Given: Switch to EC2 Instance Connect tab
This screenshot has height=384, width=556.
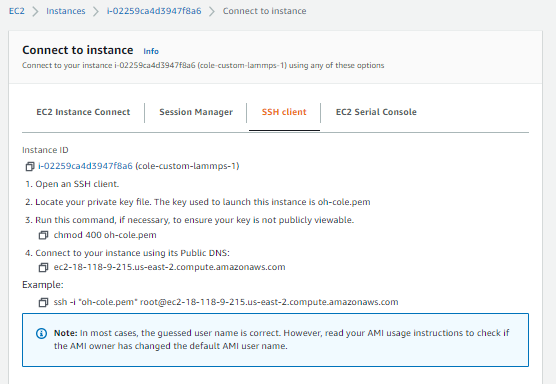Looking at the screenshot, I should [x=83, y=112].
